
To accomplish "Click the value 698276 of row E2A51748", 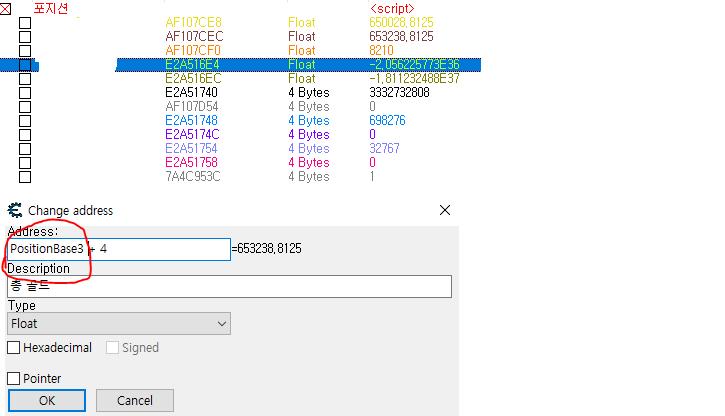I will tap(387, 121).
